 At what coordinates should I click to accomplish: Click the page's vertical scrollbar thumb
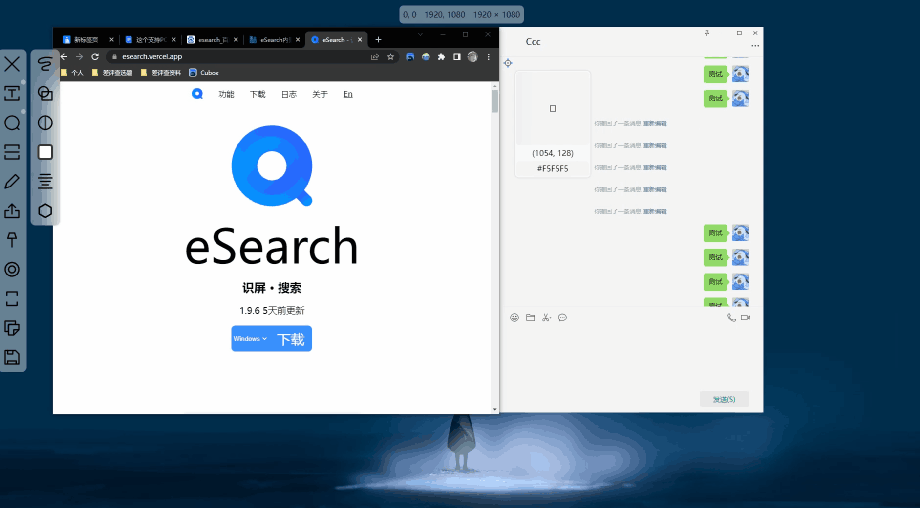[495, 101]
